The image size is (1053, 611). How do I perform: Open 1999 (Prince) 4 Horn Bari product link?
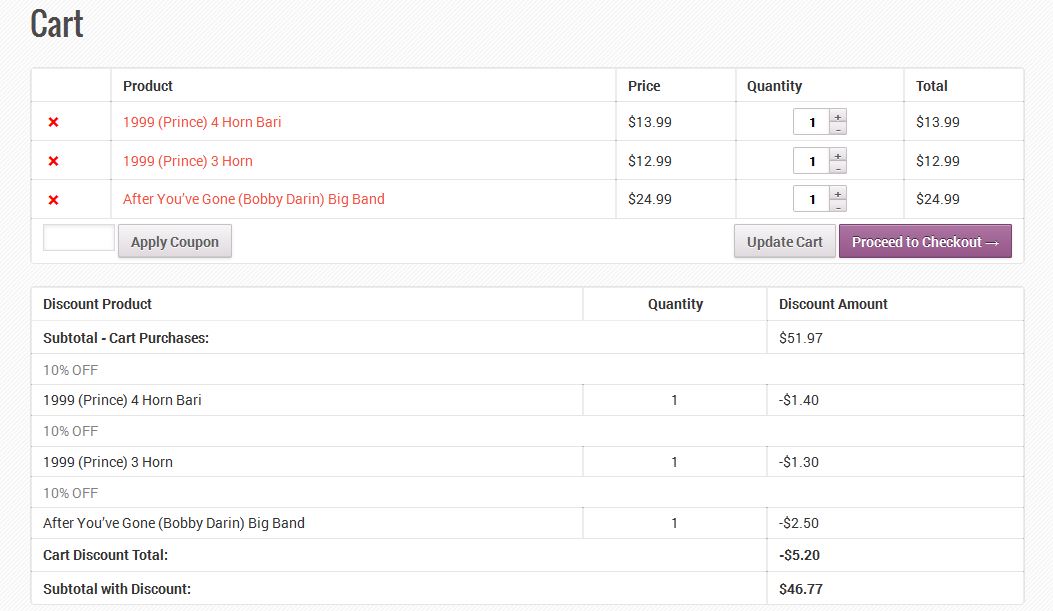[202, 122]
